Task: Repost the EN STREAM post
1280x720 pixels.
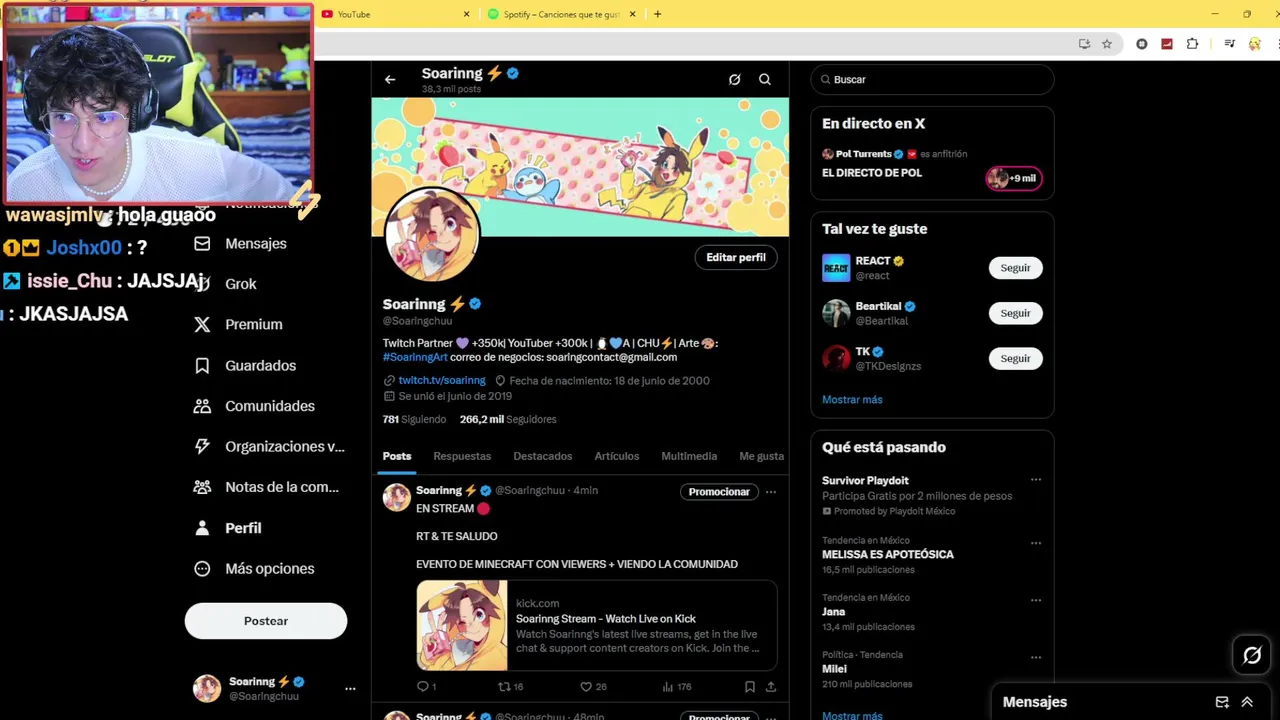Action: pos(511,687)
